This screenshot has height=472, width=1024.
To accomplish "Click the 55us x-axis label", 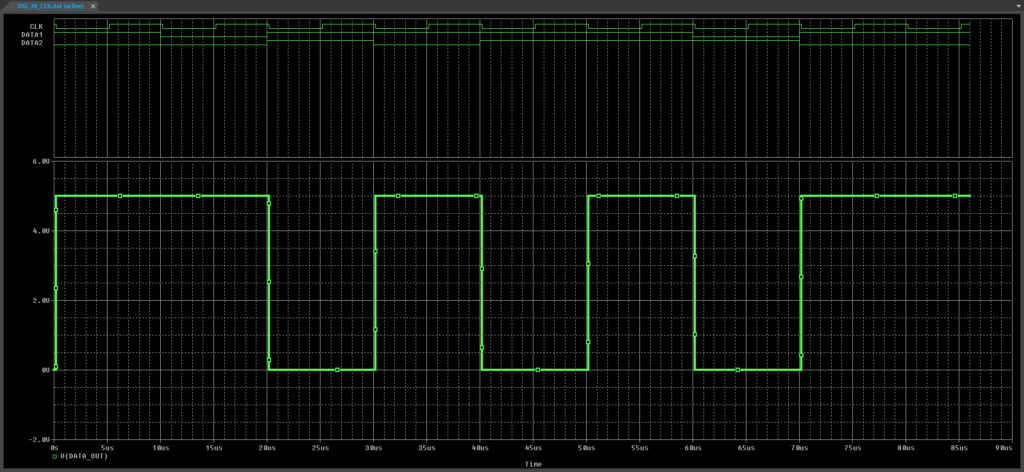I will tap(640, 448).
